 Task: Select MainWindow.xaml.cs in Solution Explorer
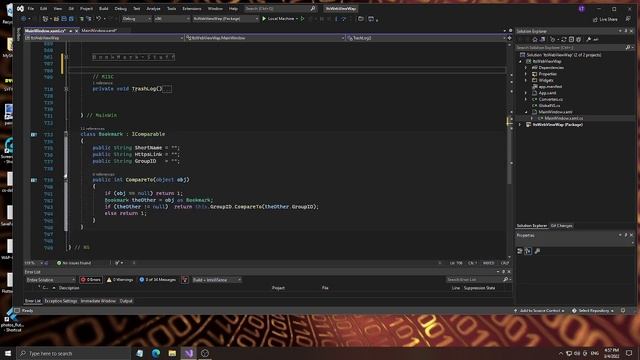pyautogui.click(x=563, y=118)
